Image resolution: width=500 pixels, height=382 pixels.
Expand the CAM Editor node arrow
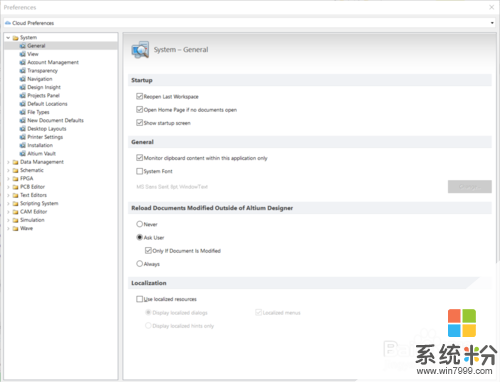click(x=8, y=212)
